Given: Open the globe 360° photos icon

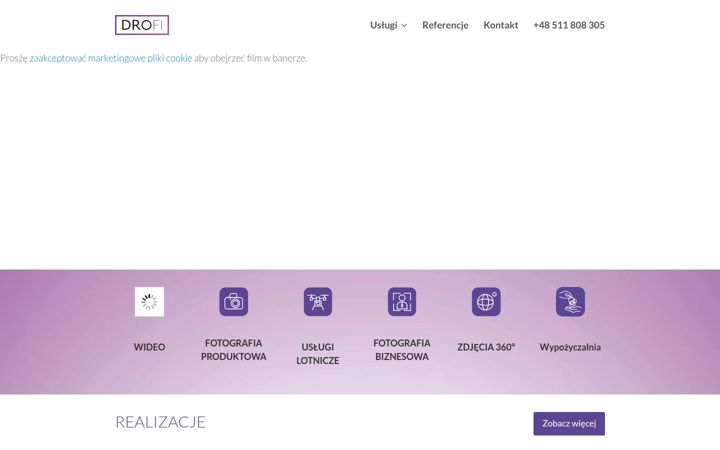Looking at the screenshot, I should coord(486,302).
